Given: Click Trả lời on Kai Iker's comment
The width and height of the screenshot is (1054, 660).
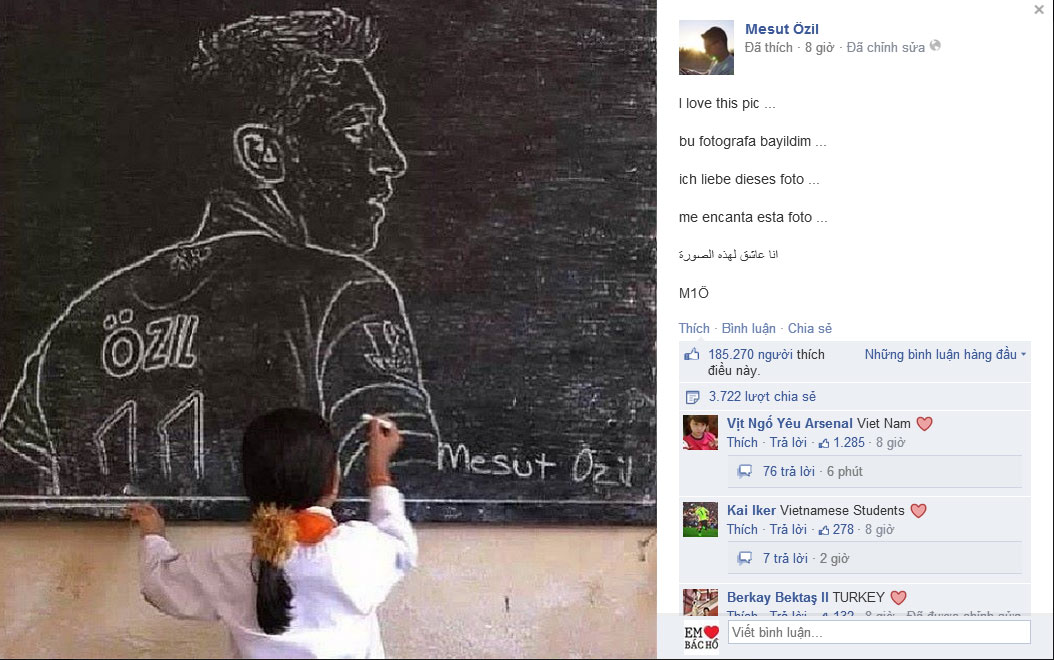Looking at the screenshot, I should click(x=788, y=529).
